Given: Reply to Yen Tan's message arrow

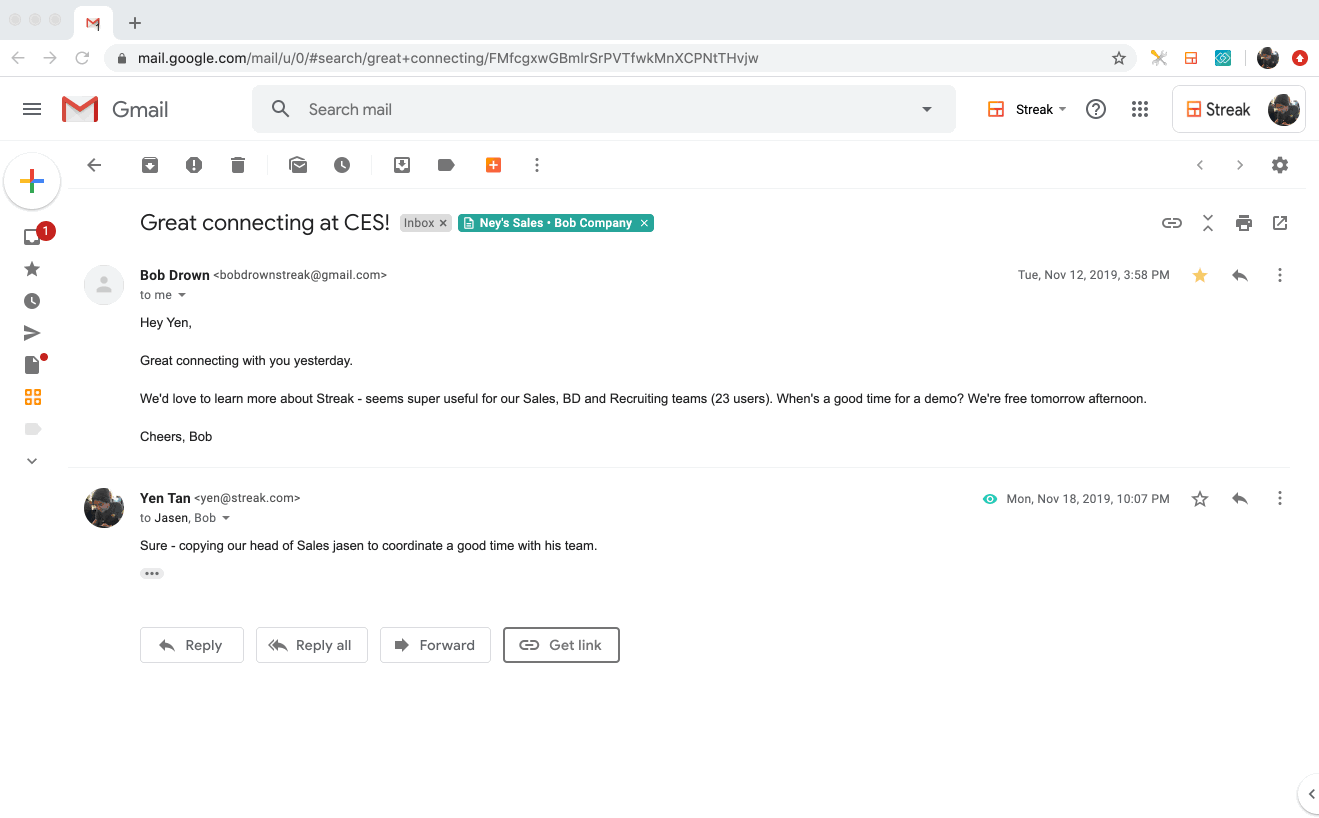Looking at the screenshot, I should click(1240, 498).
